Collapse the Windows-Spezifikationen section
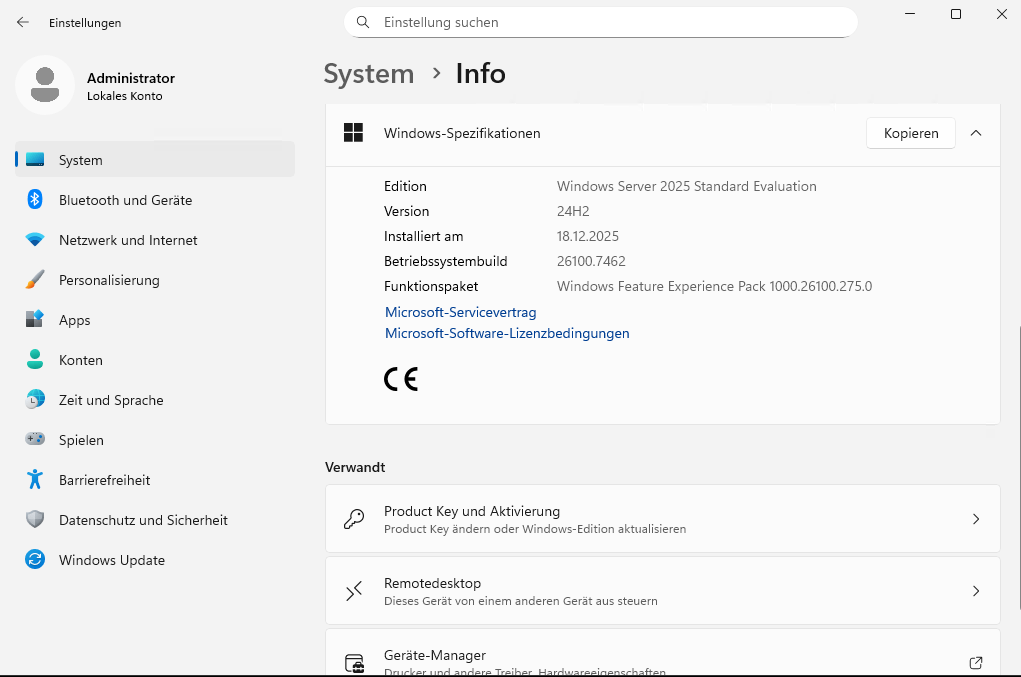1021x677 pixels. pos(976,133)
